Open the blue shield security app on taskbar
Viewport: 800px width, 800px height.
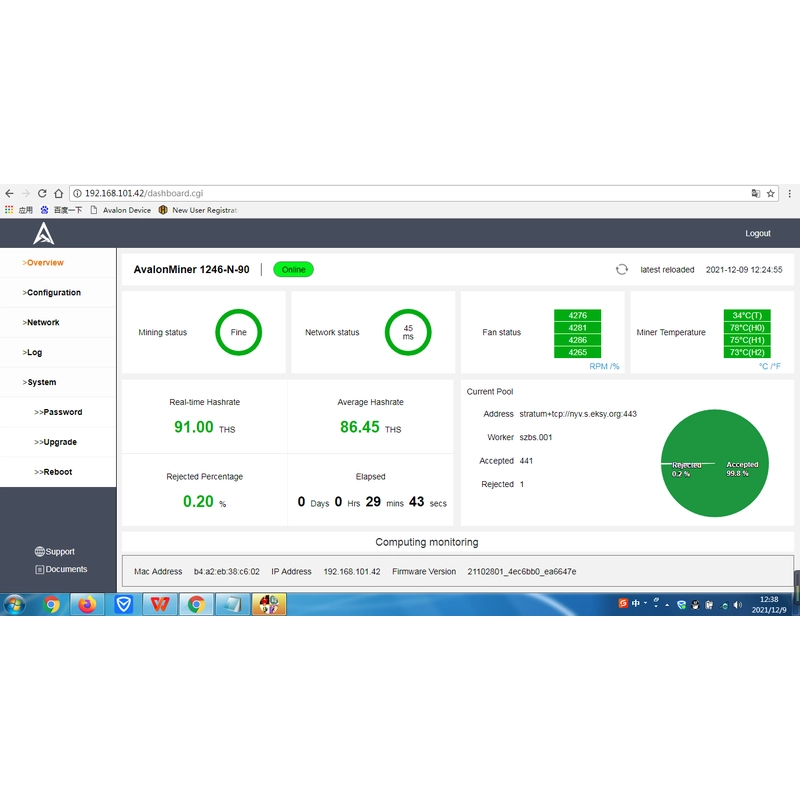tap(123, 605)
